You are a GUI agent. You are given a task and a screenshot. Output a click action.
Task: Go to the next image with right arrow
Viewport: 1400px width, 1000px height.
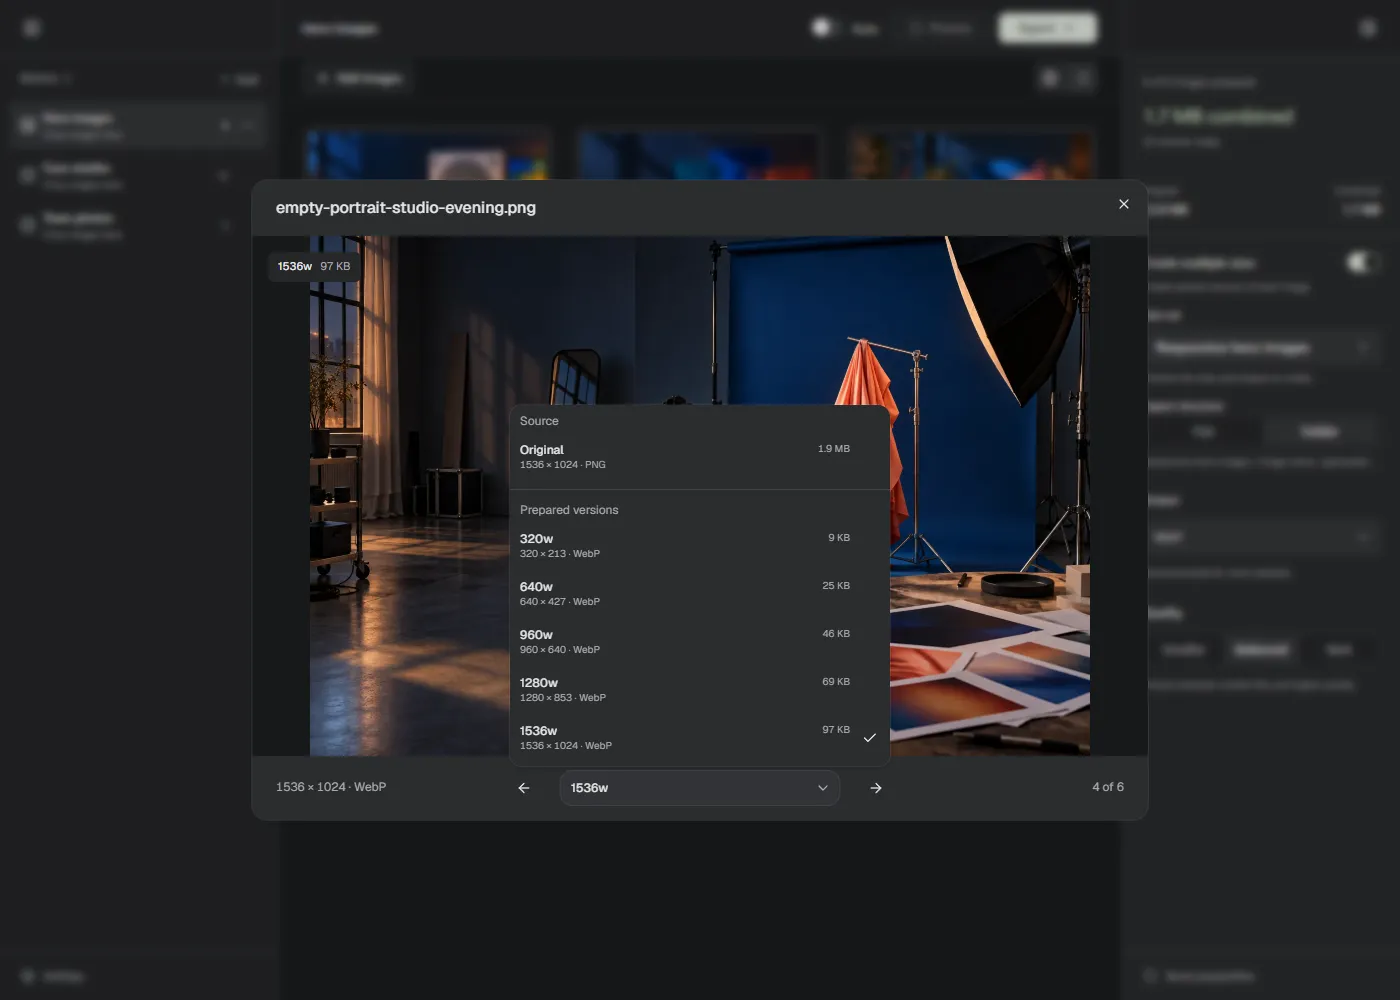(876, 788)
